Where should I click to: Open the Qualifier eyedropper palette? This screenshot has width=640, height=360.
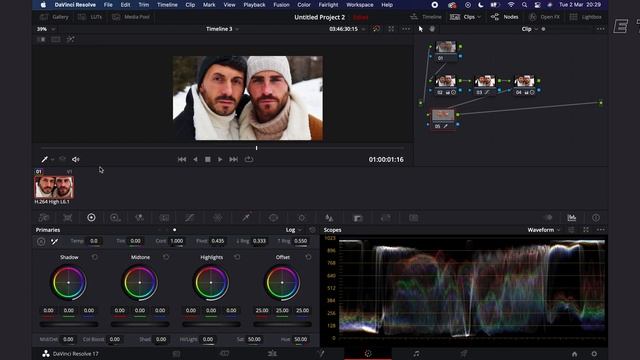click(x=246, y=218)
